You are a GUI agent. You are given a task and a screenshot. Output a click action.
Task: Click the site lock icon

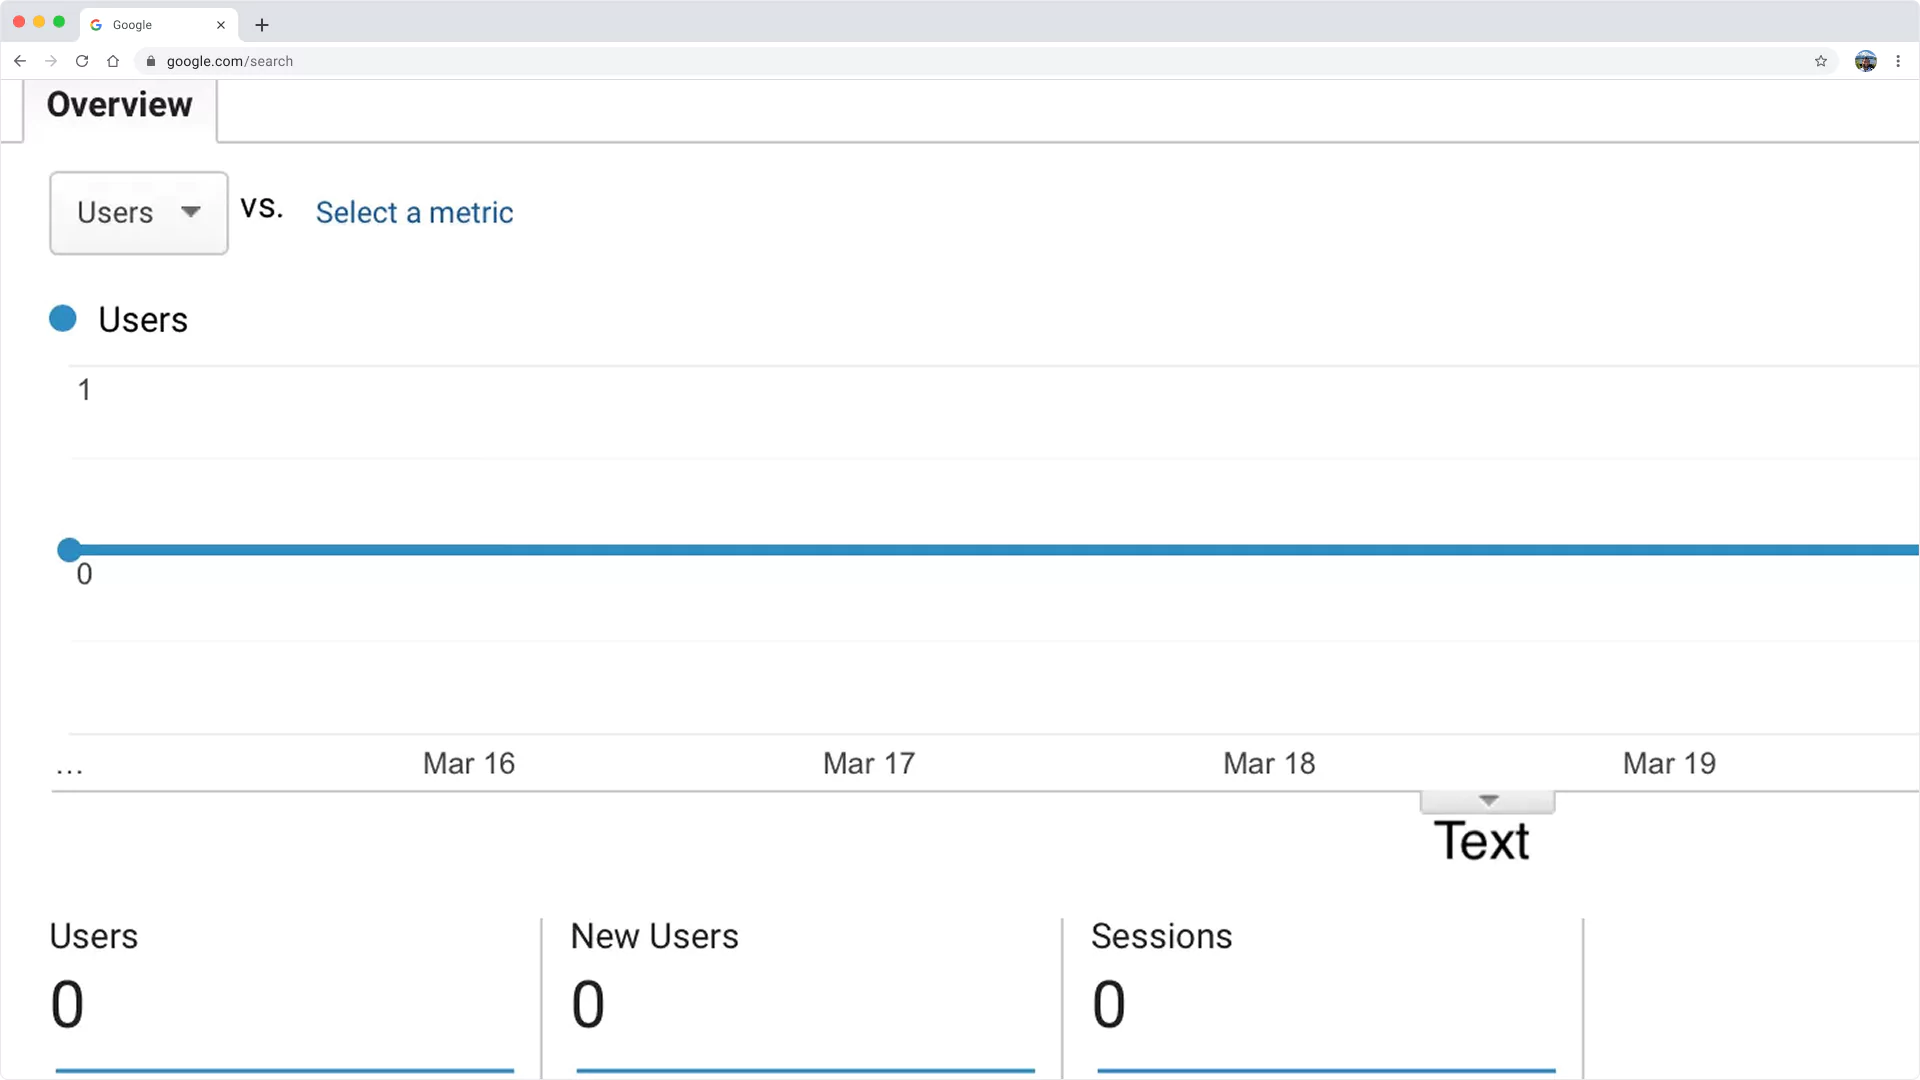(x=151, y=61)
